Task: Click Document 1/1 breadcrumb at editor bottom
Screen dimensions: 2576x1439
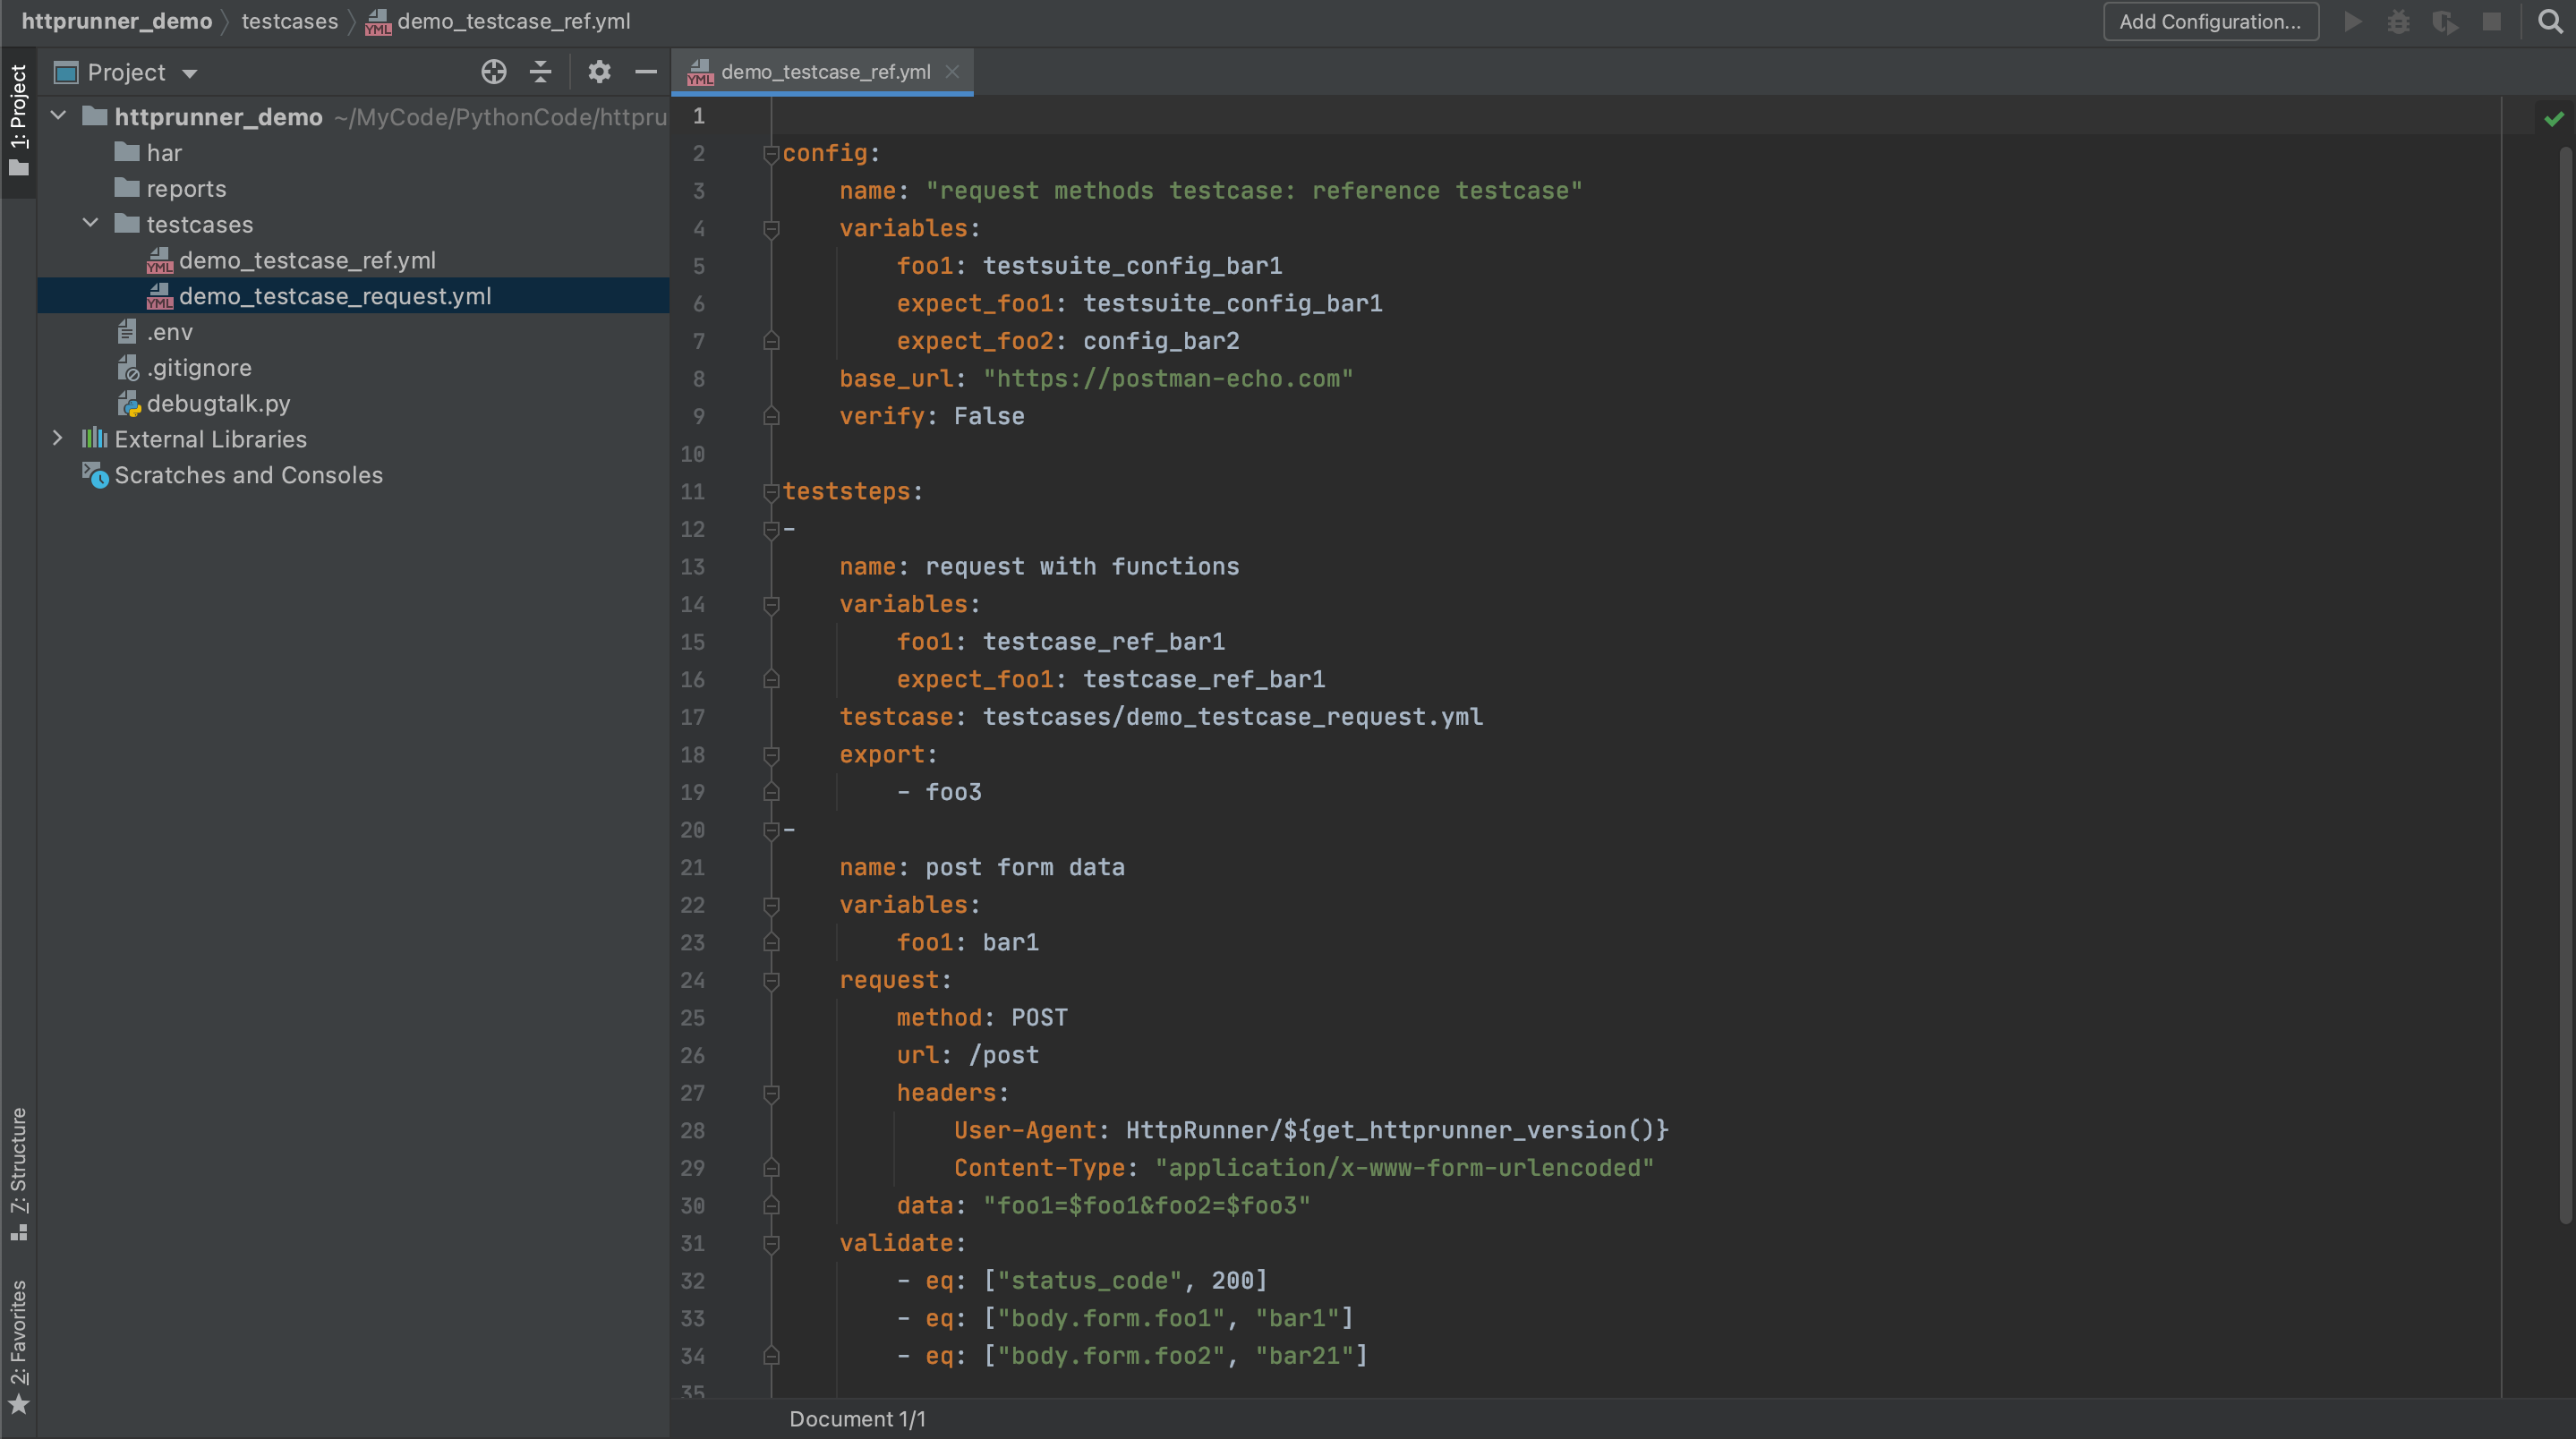Action: click(857, 1419)
